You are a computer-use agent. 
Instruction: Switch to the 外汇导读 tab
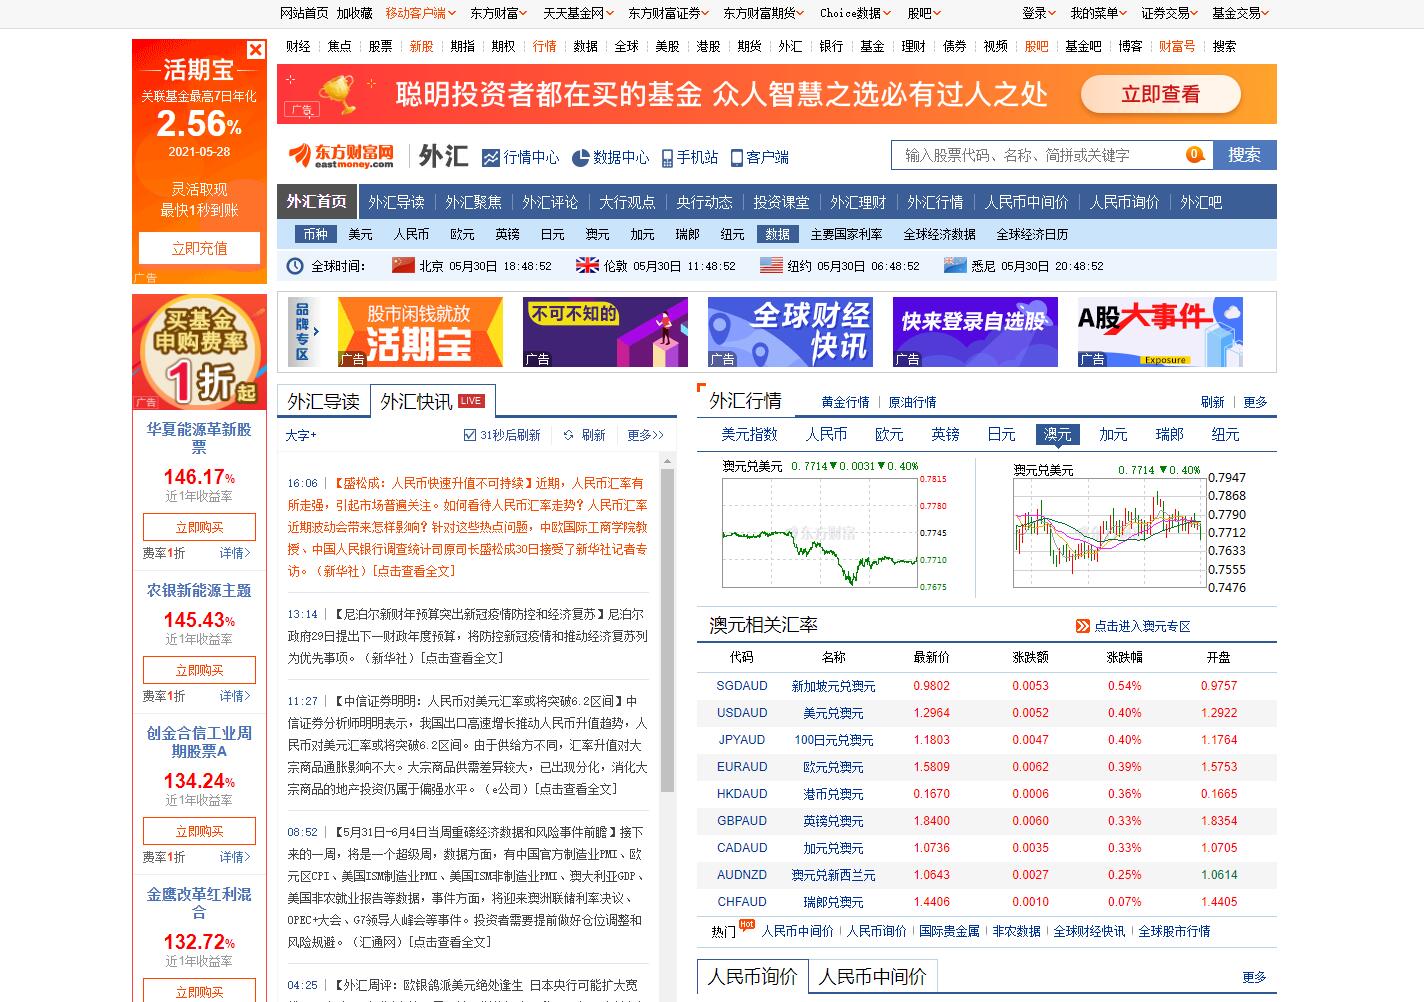[323, 401]
